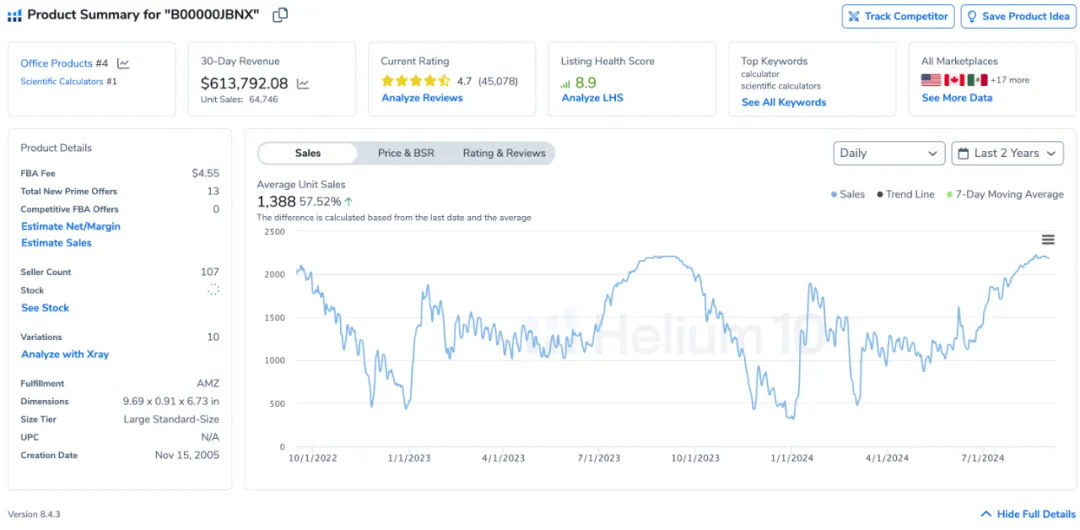Open the Office Products rank chart icon
1080x530 pixels.
[x=123, y=63]
